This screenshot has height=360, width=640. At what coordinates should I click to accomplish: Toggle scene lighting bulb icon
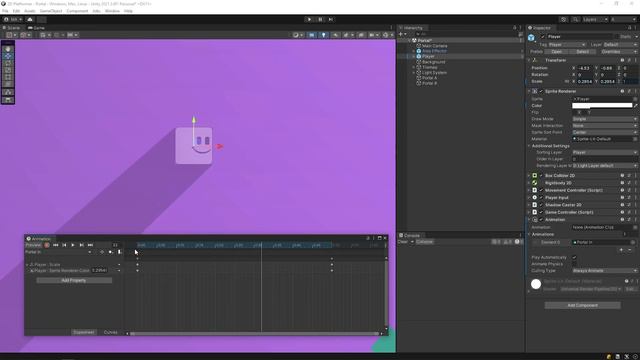pos(324,35)
